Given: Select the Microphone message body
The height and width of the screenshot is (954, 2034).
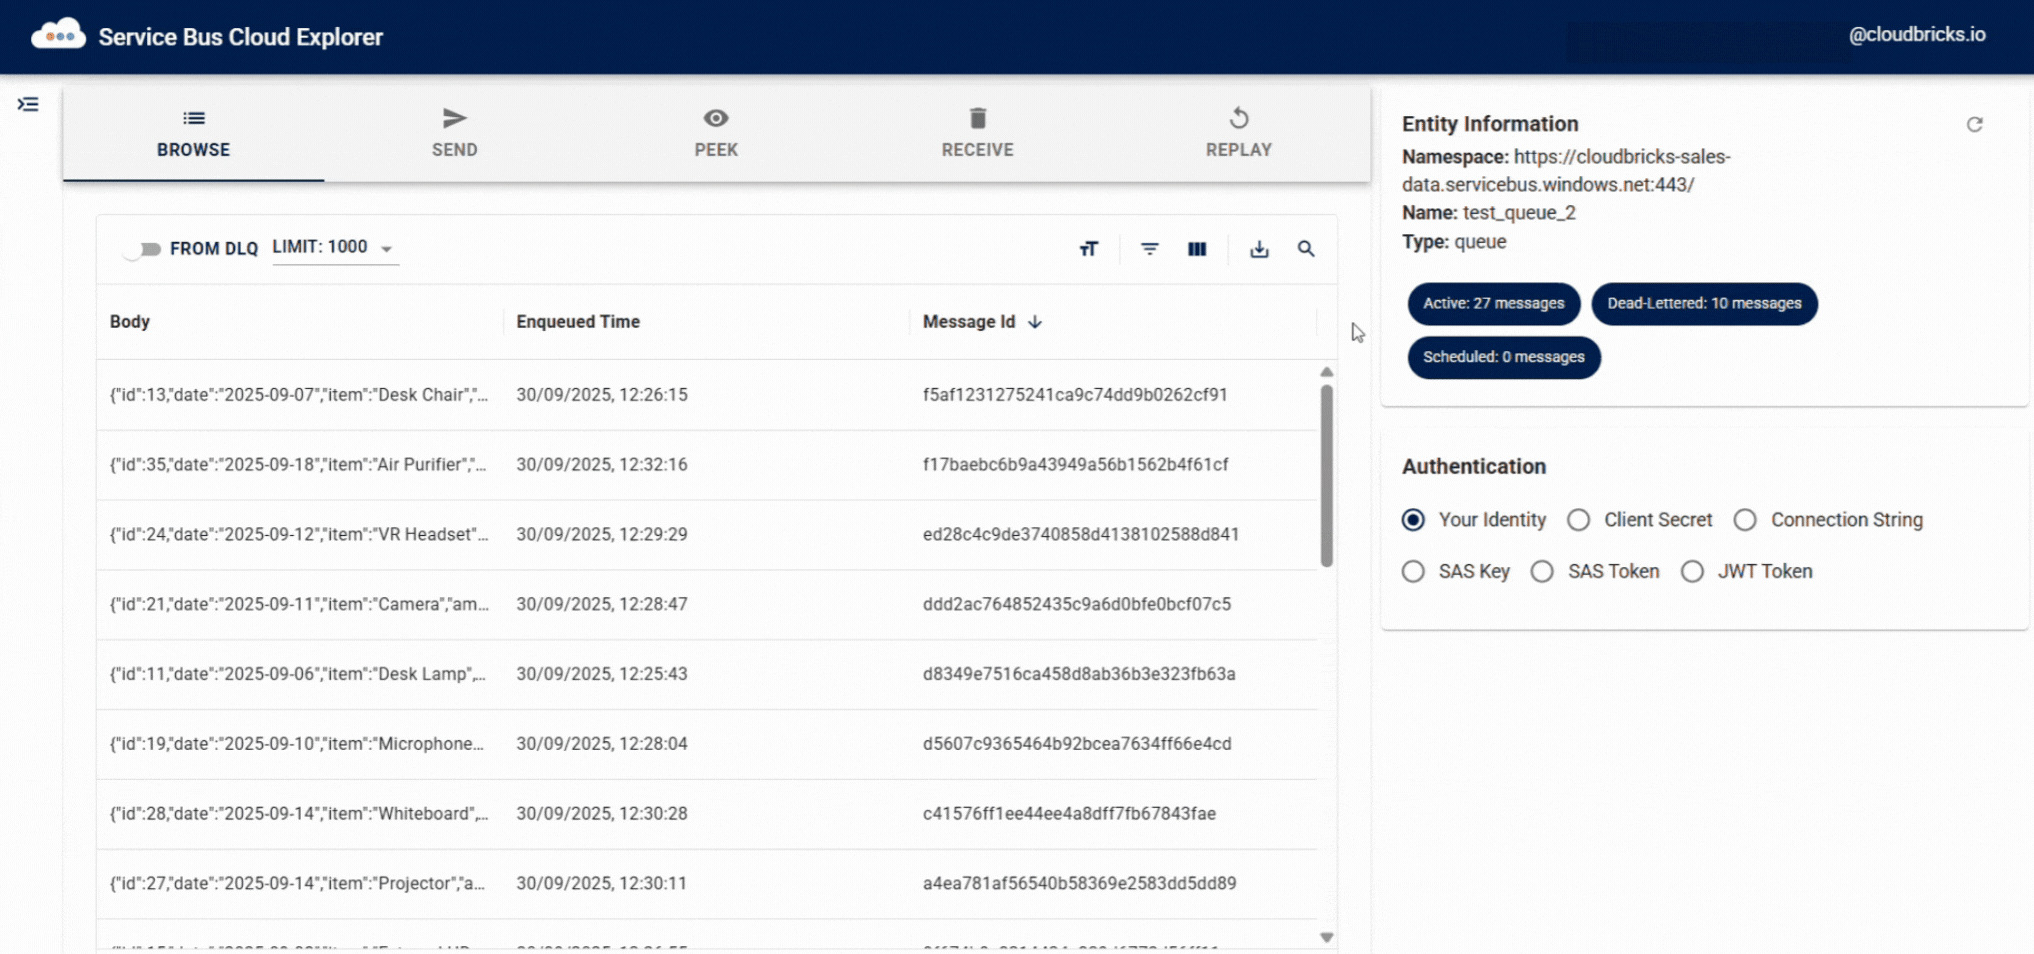Looking at the screenshot, I should click(x=296, y=744).
